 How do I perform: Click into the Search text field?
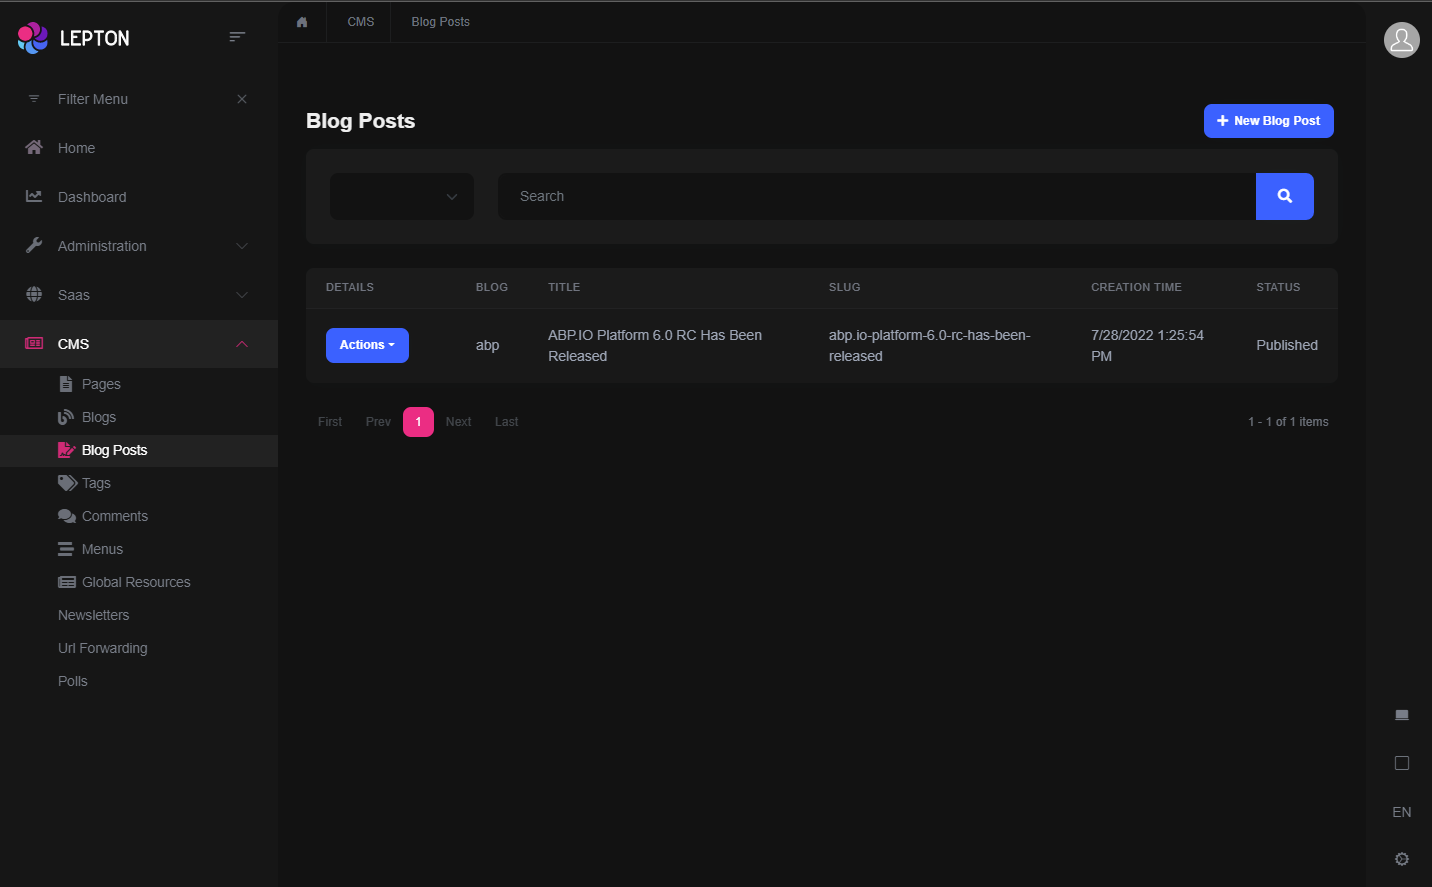[876, 197]
